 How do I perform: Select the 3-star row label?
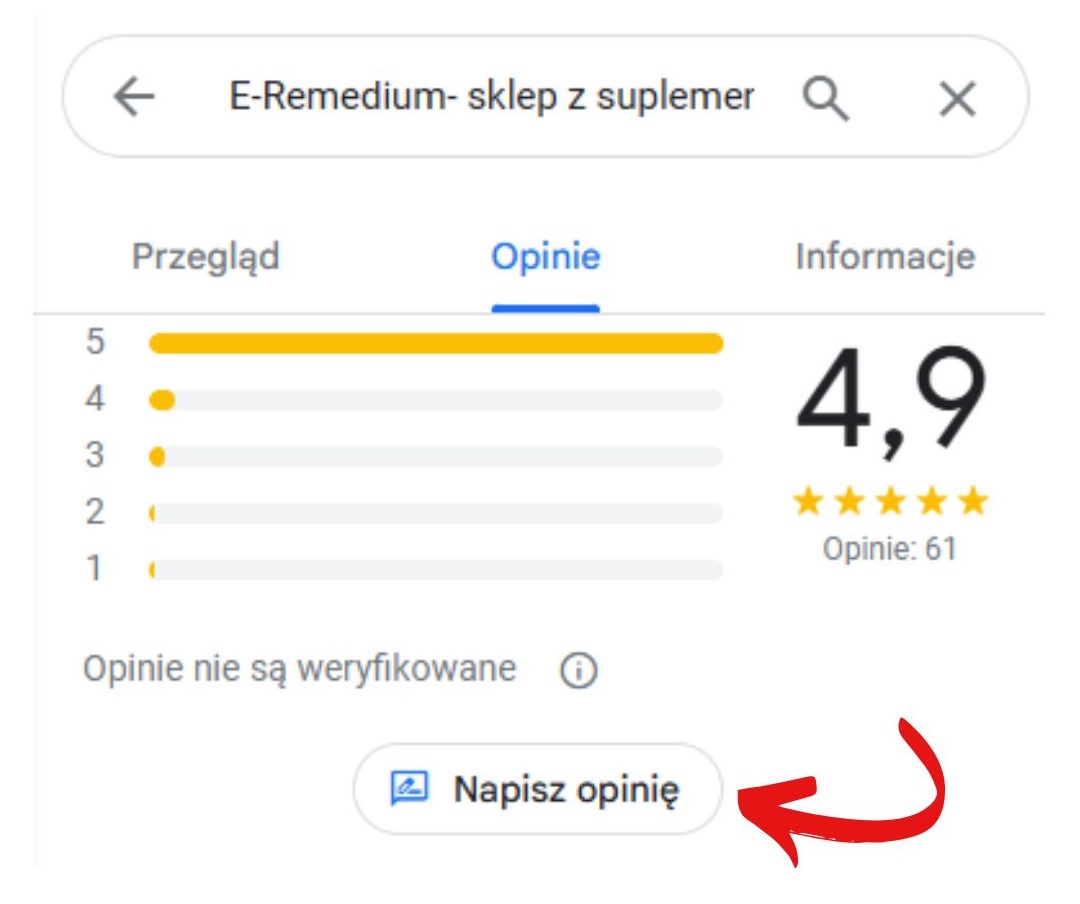pos(94,455)
